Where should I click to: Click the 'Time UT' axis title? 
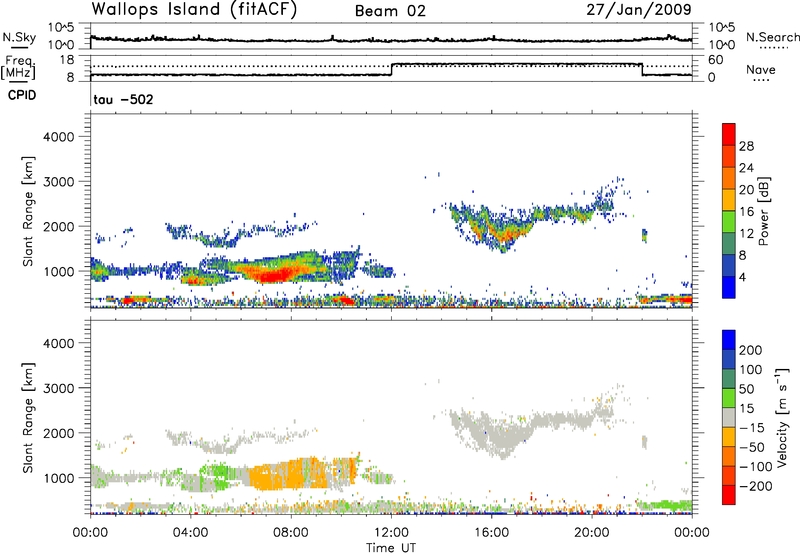391,548
